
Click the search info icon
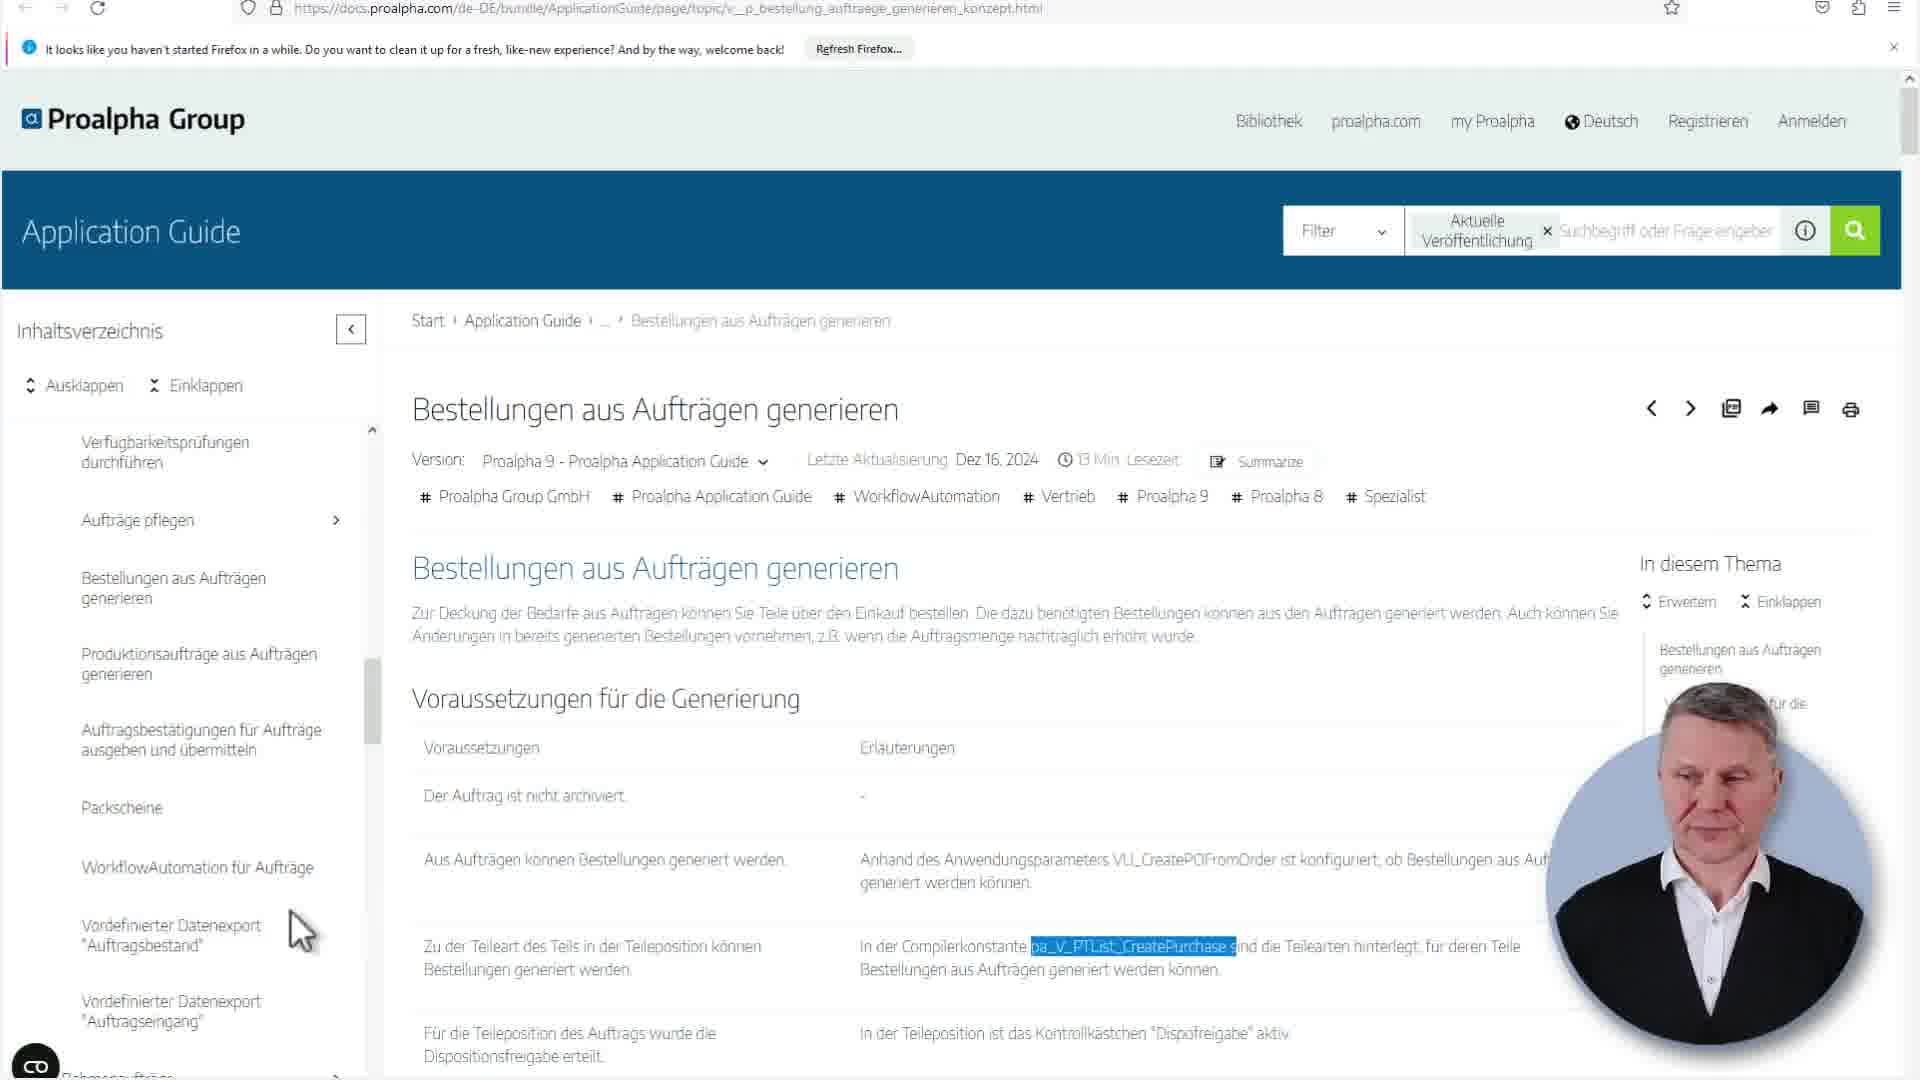tap(1805, 231)
